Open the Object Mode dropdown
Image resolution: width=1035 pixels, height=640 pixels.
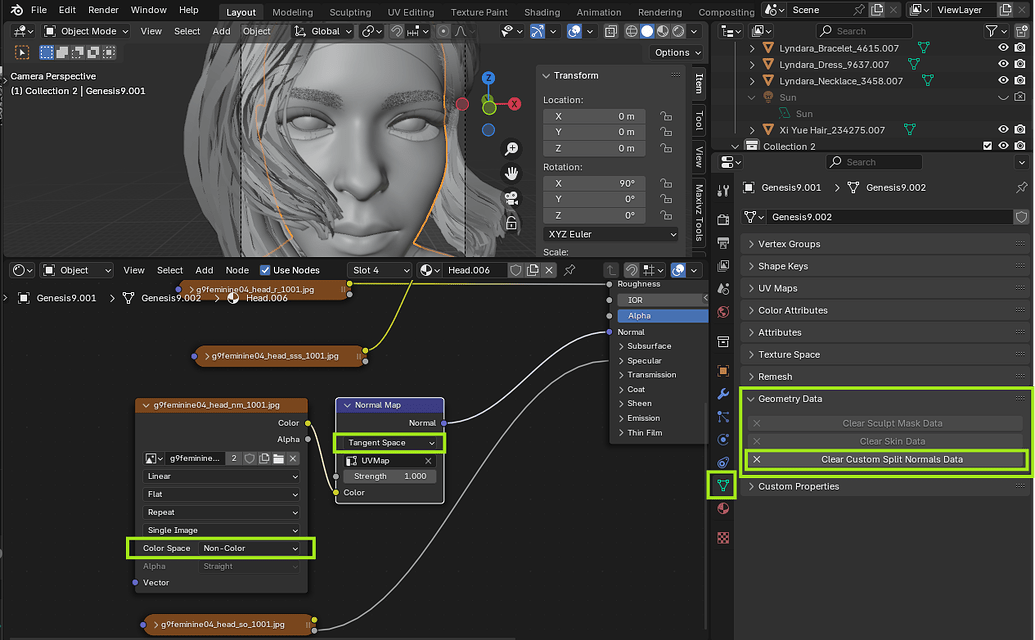[86, 31]
